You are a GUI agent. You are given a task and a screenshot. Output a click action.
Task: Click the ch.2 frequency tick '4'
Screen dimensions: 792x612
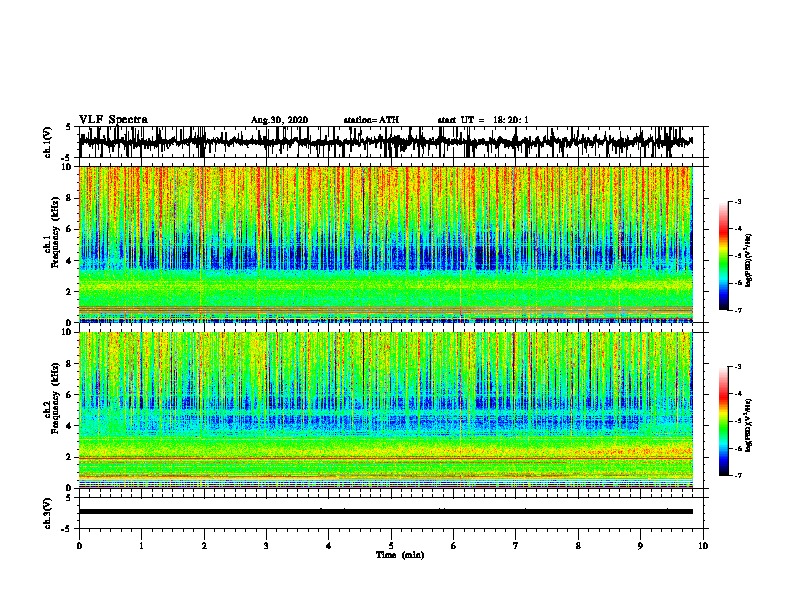[x=71, y=426]
